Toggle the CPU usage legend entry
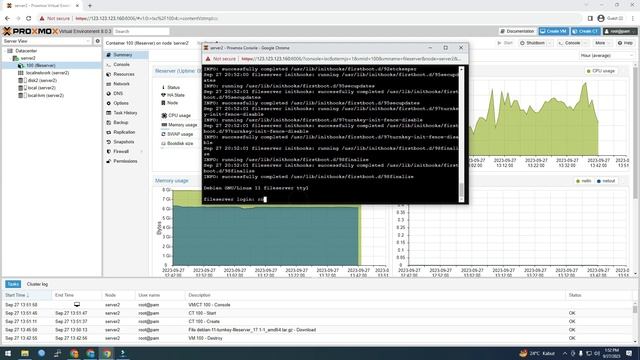 600,71
